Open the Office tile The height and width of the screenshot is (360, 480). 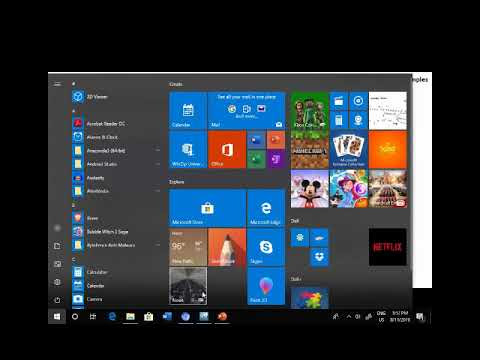tap(227, 149)
